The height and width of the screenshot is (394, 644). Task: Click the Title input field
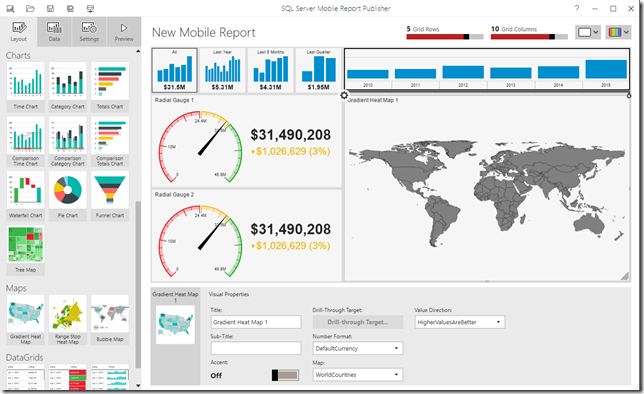pos(255,322)
